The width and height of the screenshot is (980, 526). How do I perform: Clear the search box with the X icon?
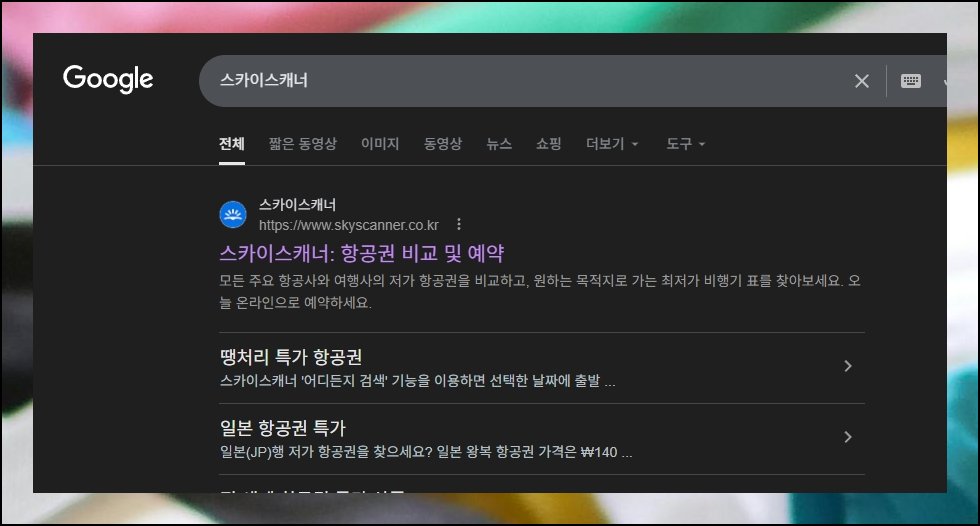(x=862, y=81)
